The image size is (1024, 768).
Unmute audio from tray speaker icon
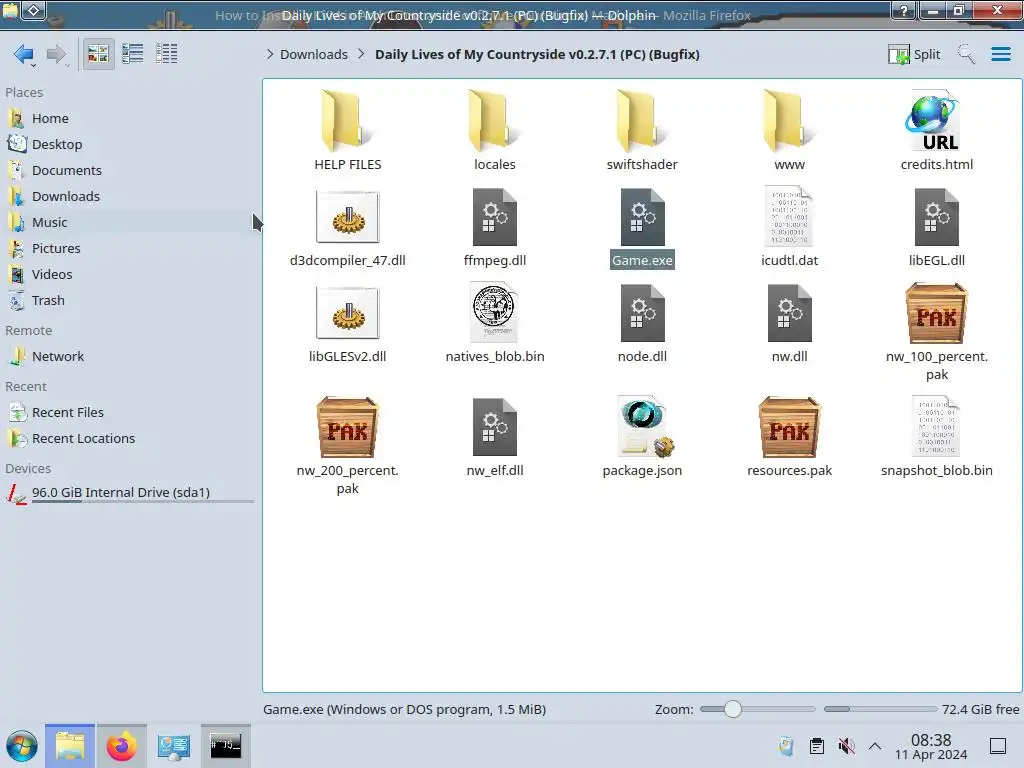[x=846, y=746]
